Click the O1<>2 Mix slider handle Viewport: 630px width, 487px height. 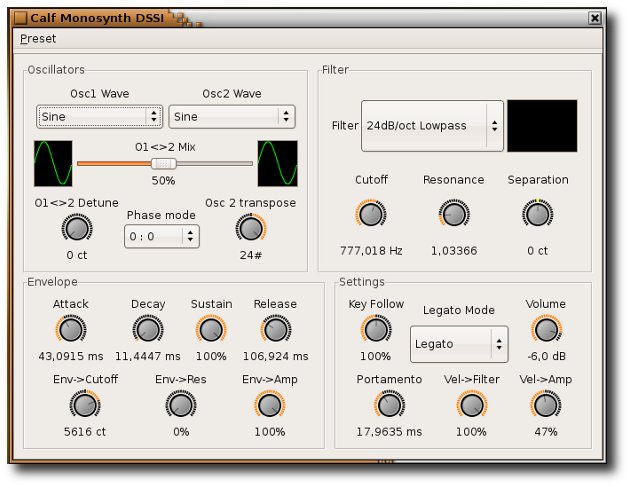(162, 163)
